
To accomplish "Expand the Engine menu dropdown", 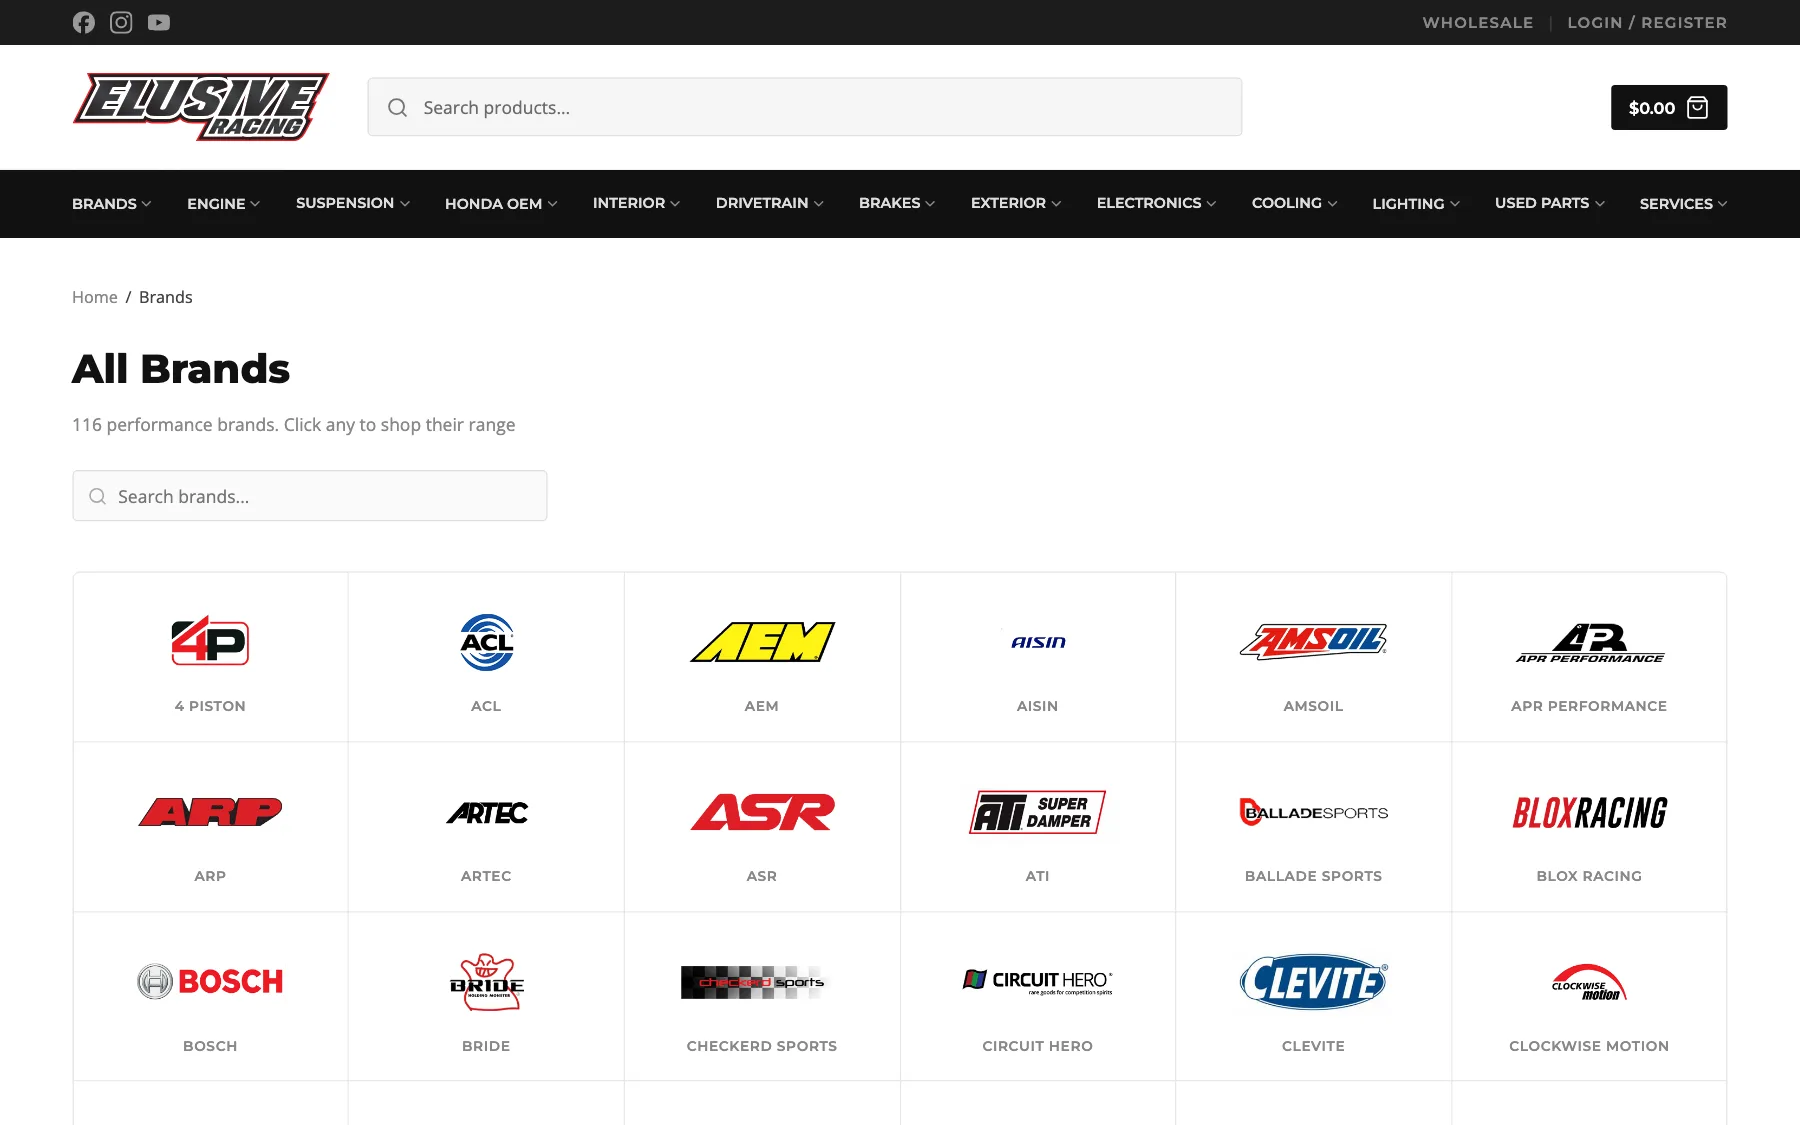I will tap(223, 203).
